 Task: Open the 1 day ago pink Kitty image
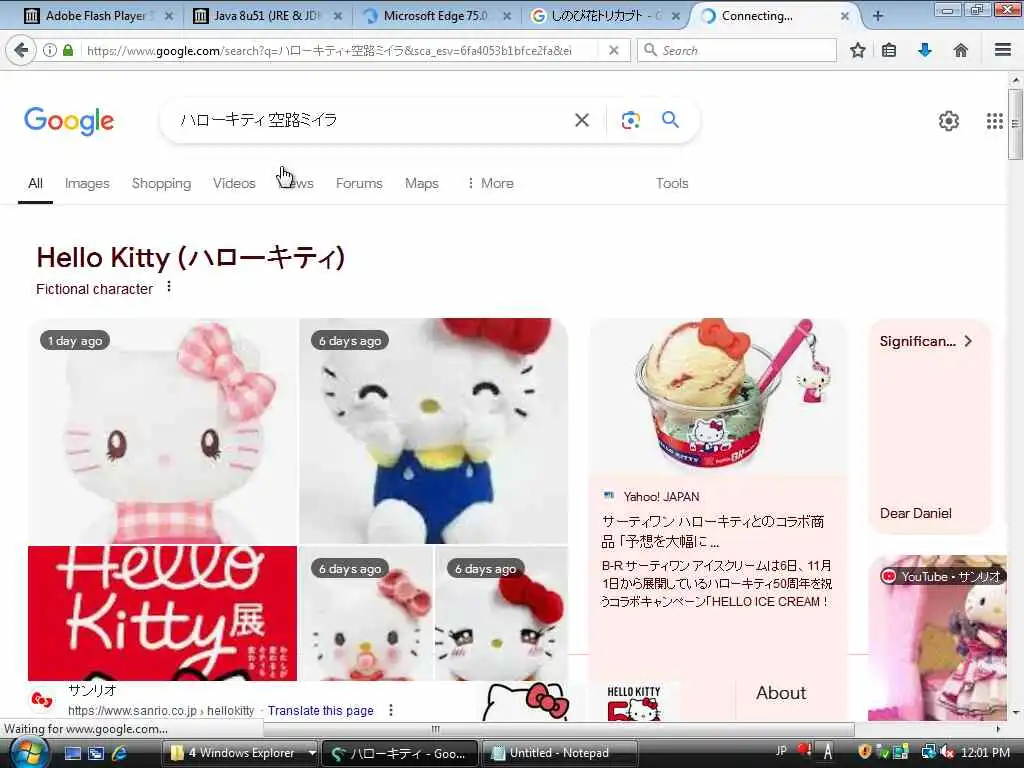click(162, 431)
